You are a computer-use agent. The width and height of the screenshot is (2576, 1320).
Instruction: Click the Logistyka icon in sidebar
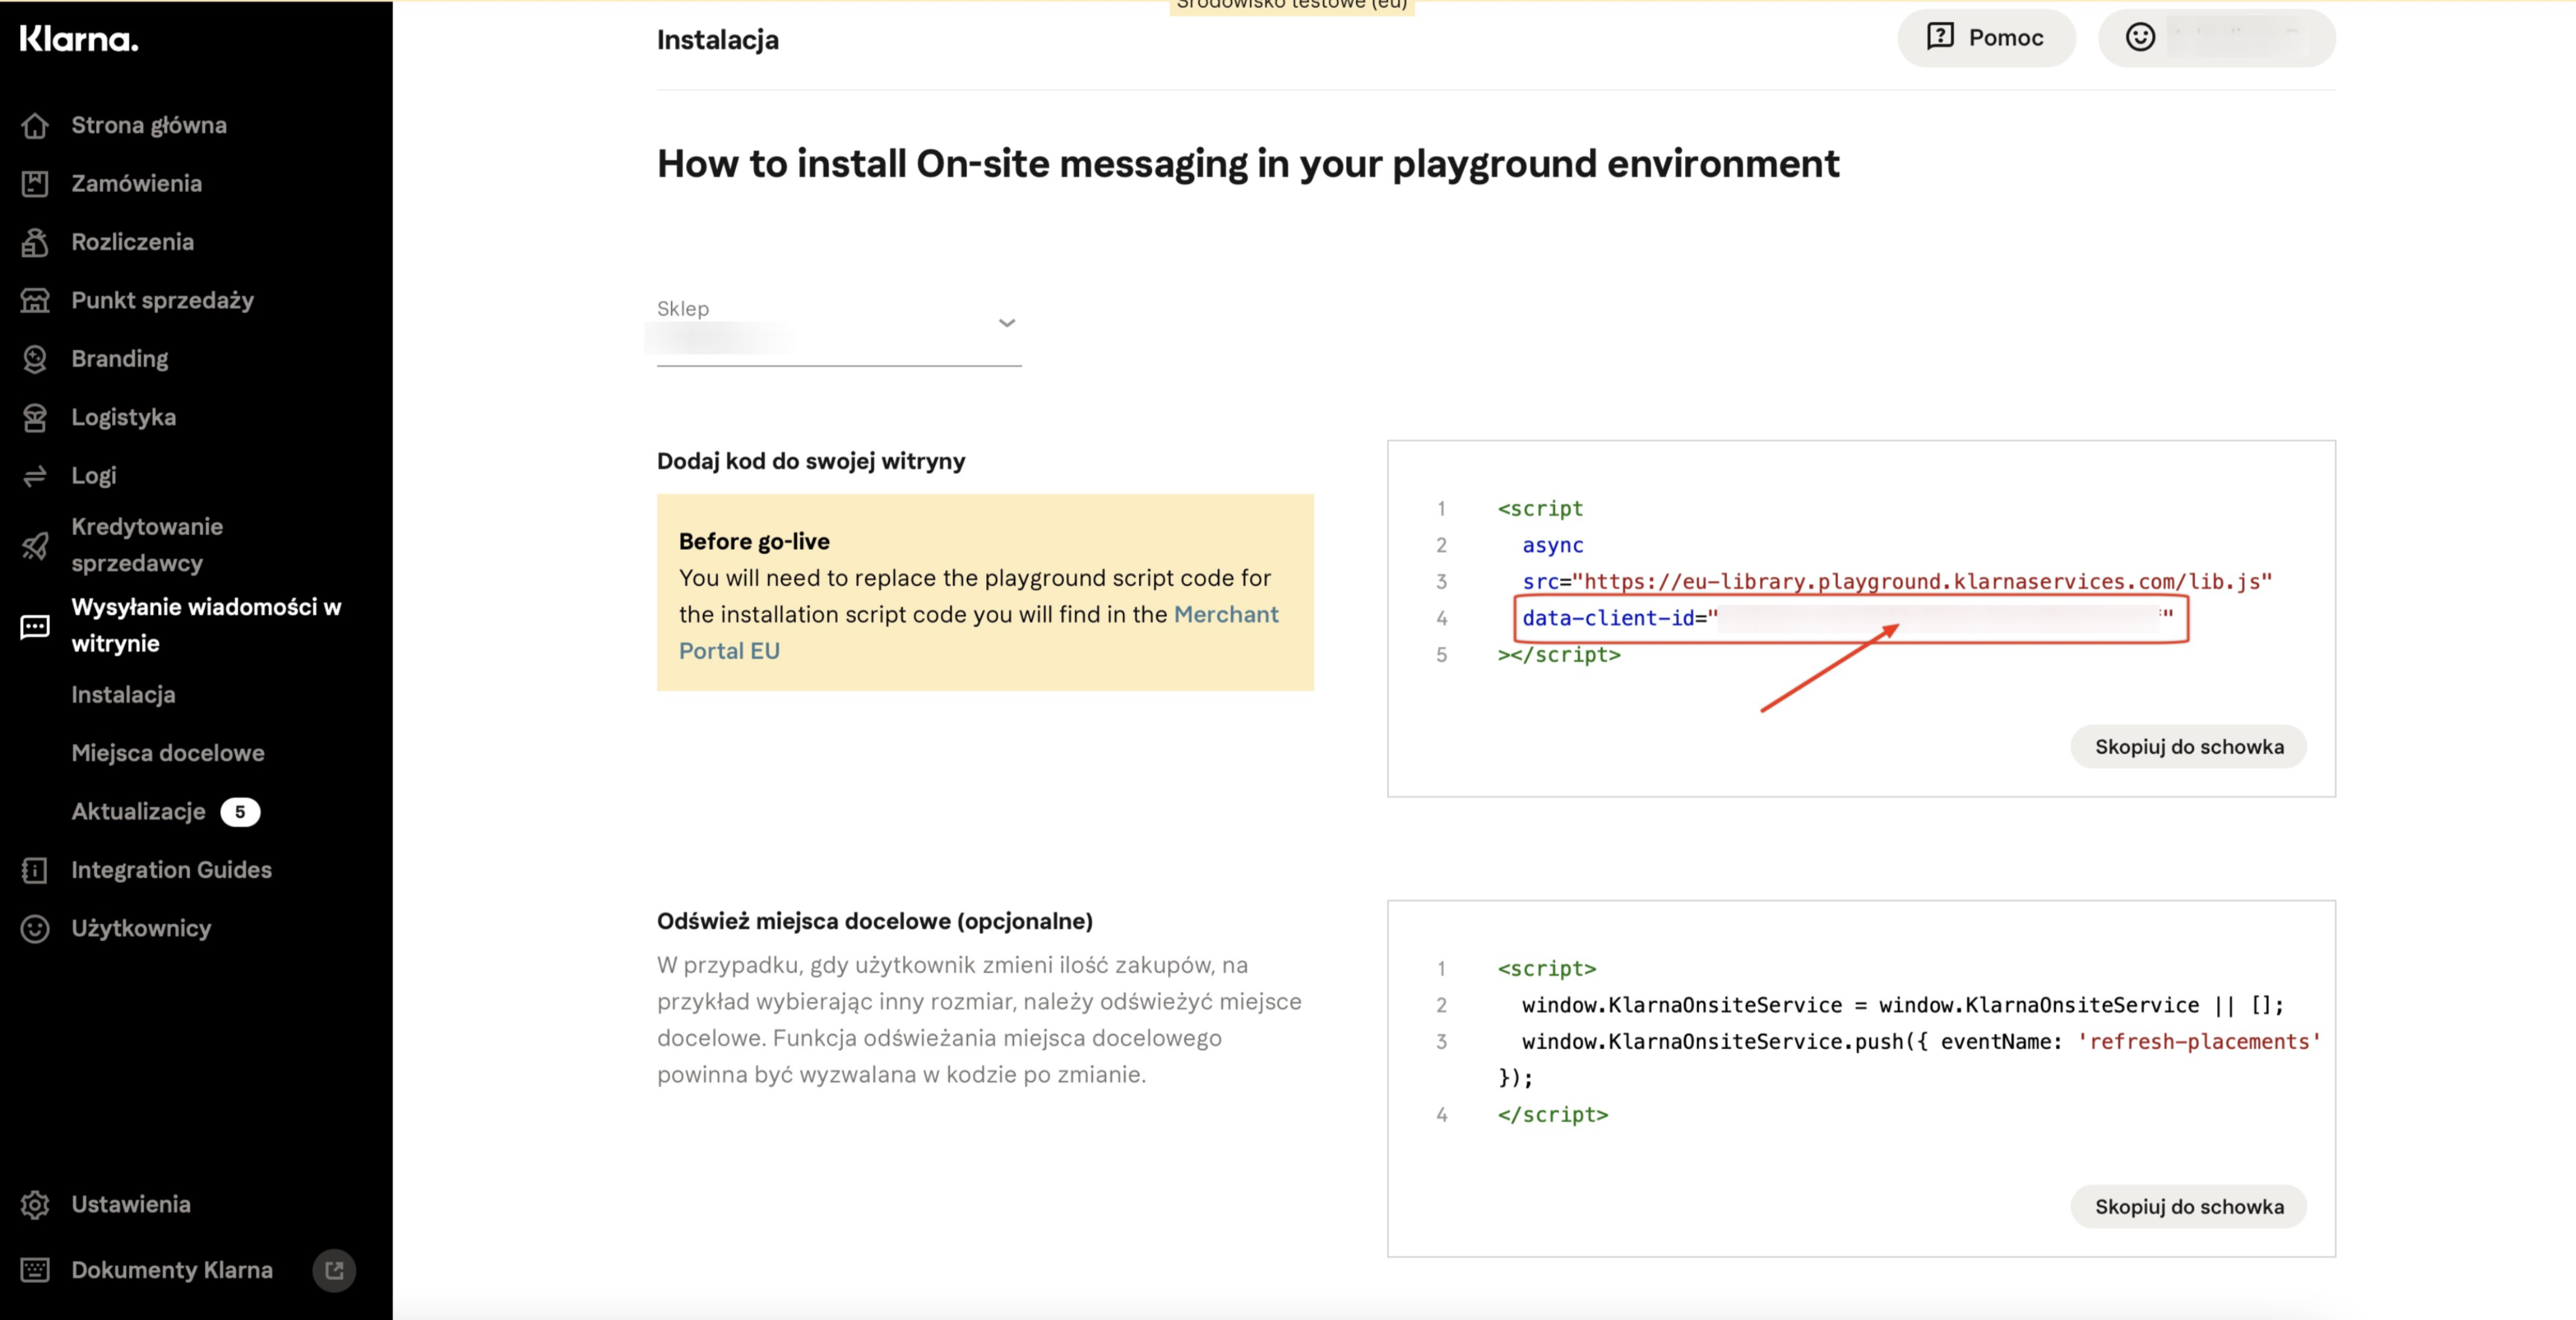pos(35,417)
